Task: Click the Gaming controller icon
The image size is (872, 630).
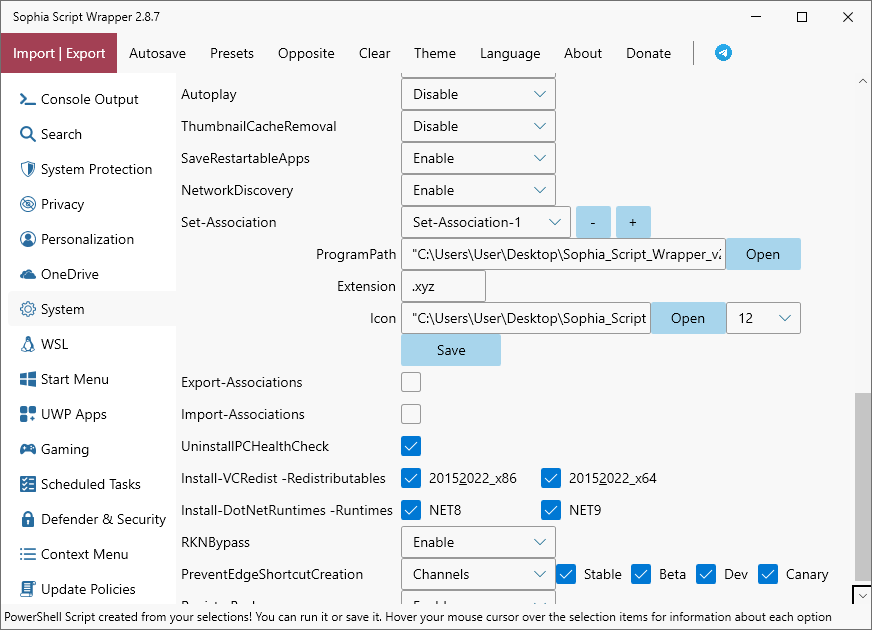Action: tap(27, 449)
